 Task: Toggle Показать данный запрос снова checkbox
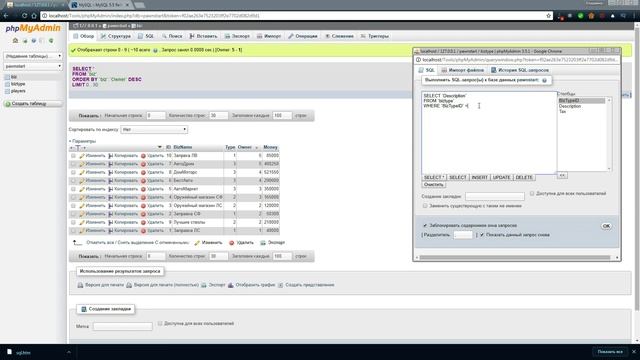[x=482, y=235]
